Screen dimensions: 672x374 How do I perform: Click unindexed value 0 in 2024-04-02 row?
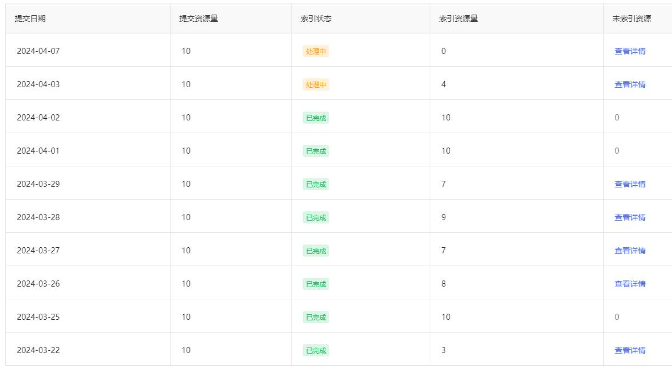tap(617, 117)
